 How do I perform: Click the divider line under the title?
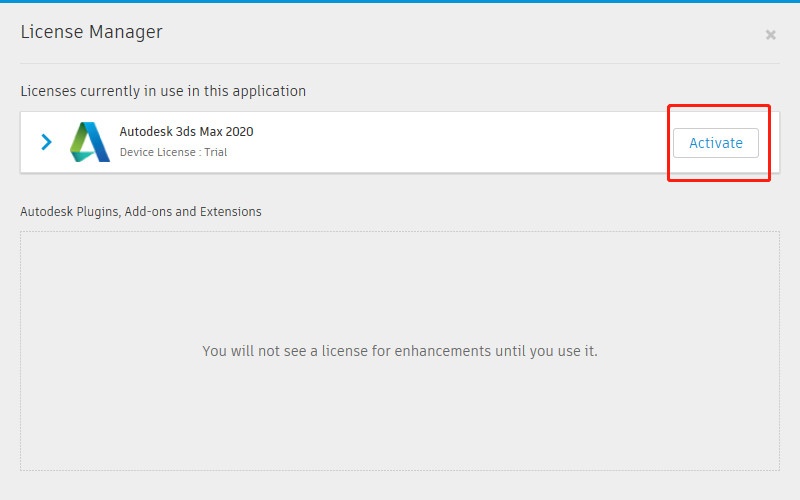[400, 64]
